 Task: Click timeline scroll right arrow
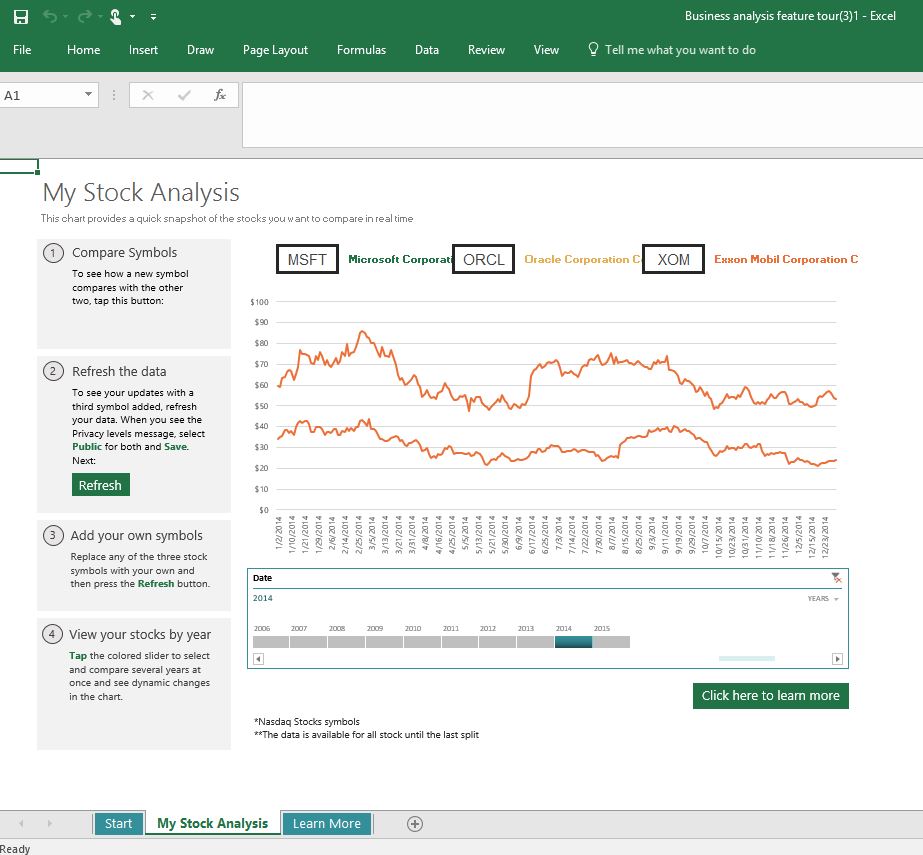(x=837, y=659)
